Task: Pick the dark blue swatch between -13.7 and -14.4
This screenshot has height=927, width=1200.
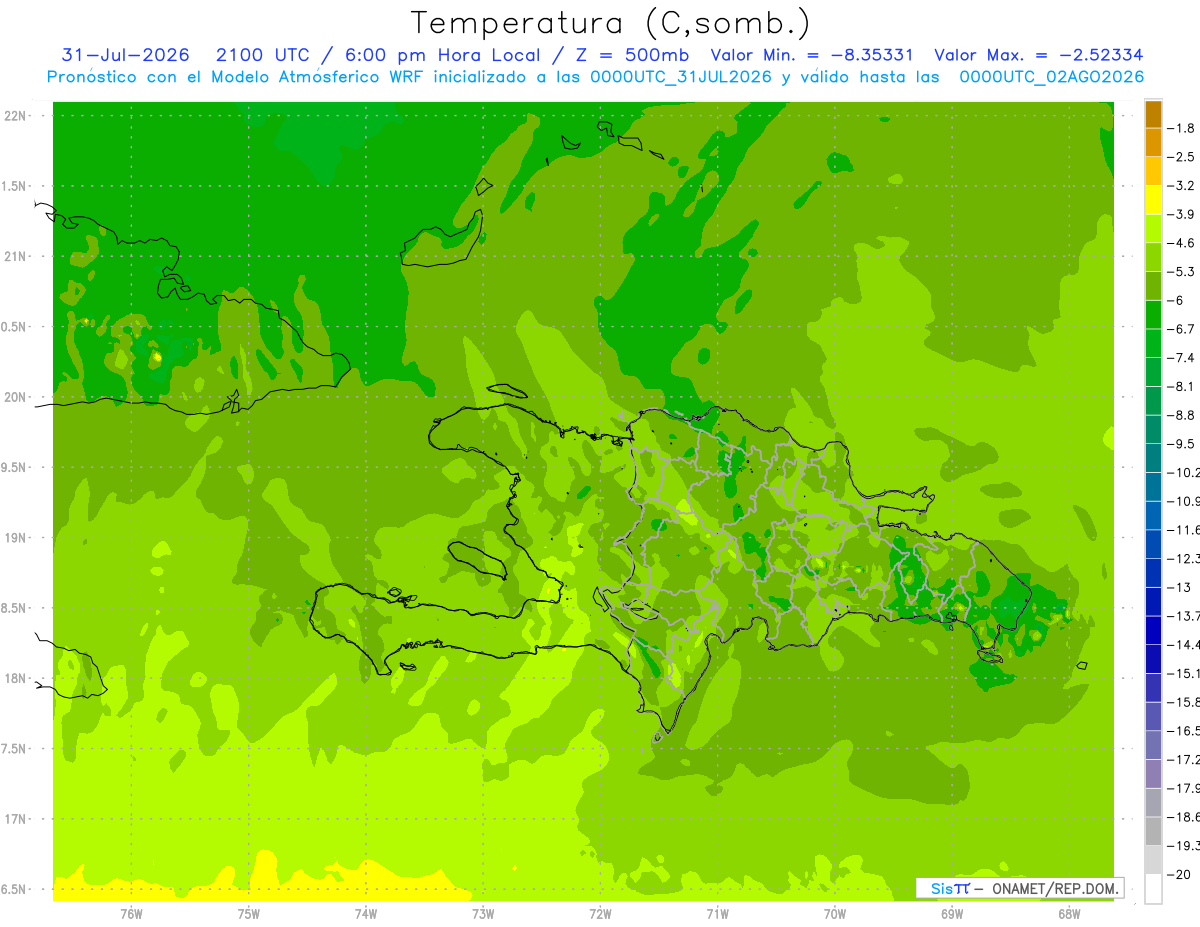Action: (x=1153, y=630)
